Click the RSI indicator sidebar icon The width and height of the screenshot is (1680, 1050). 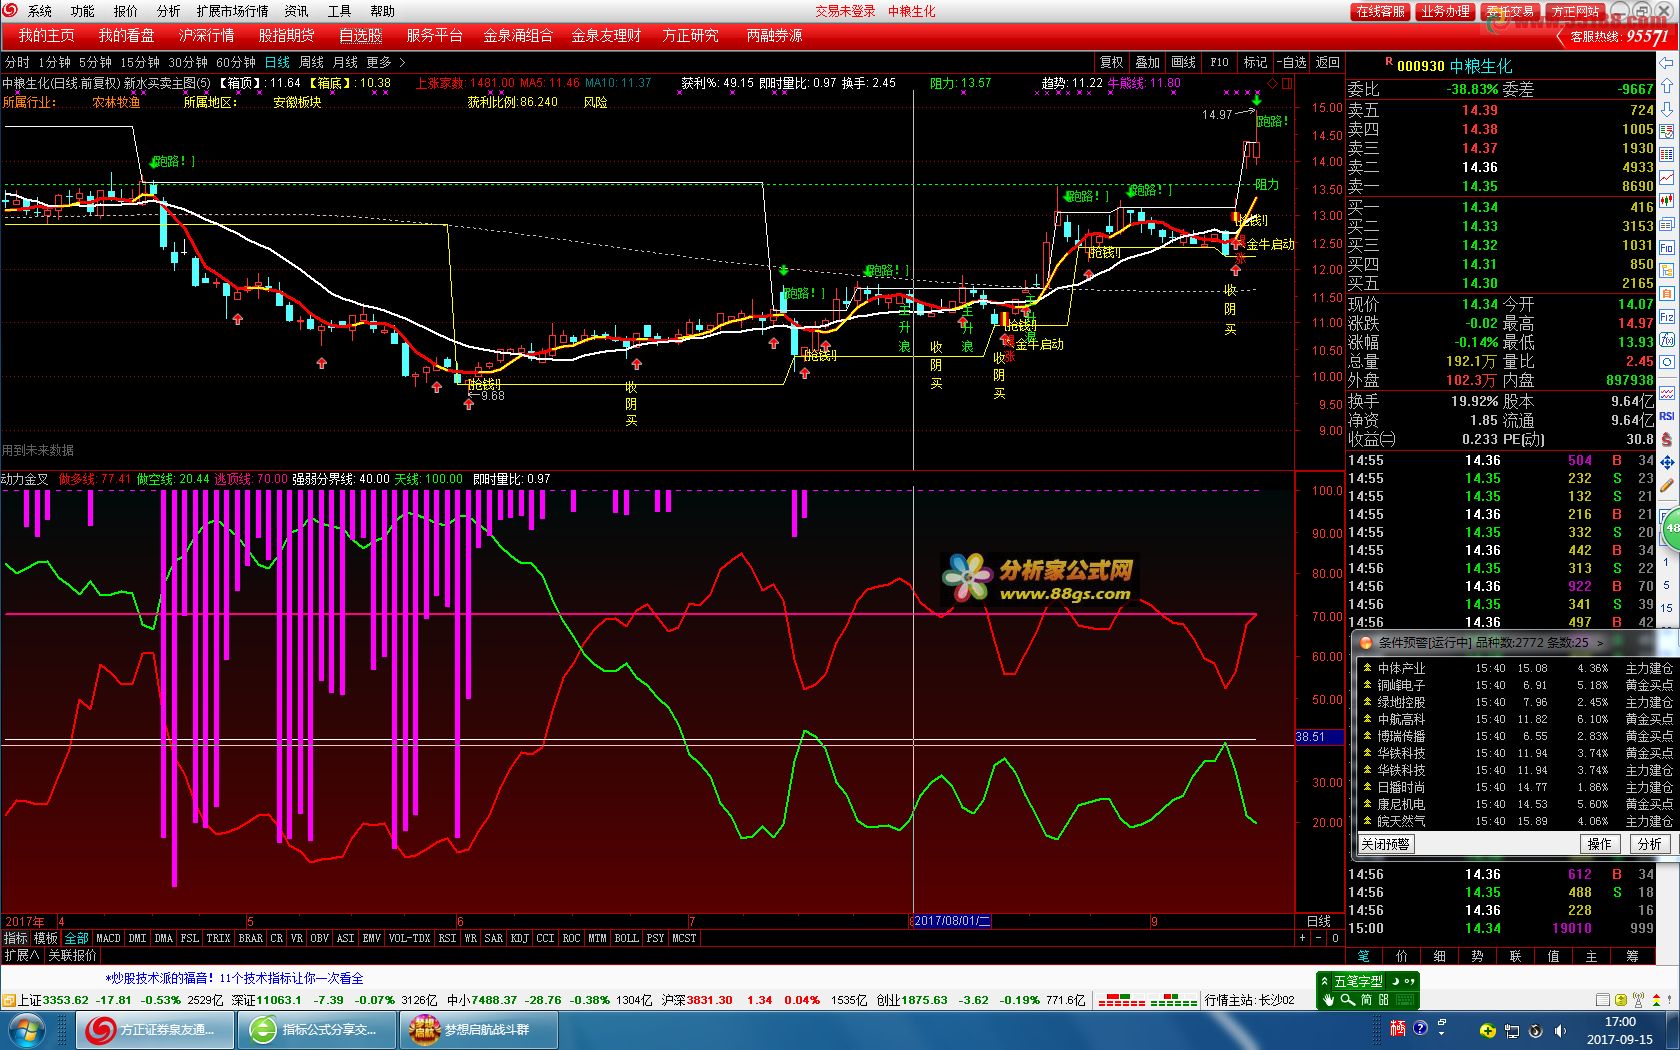1667,416
